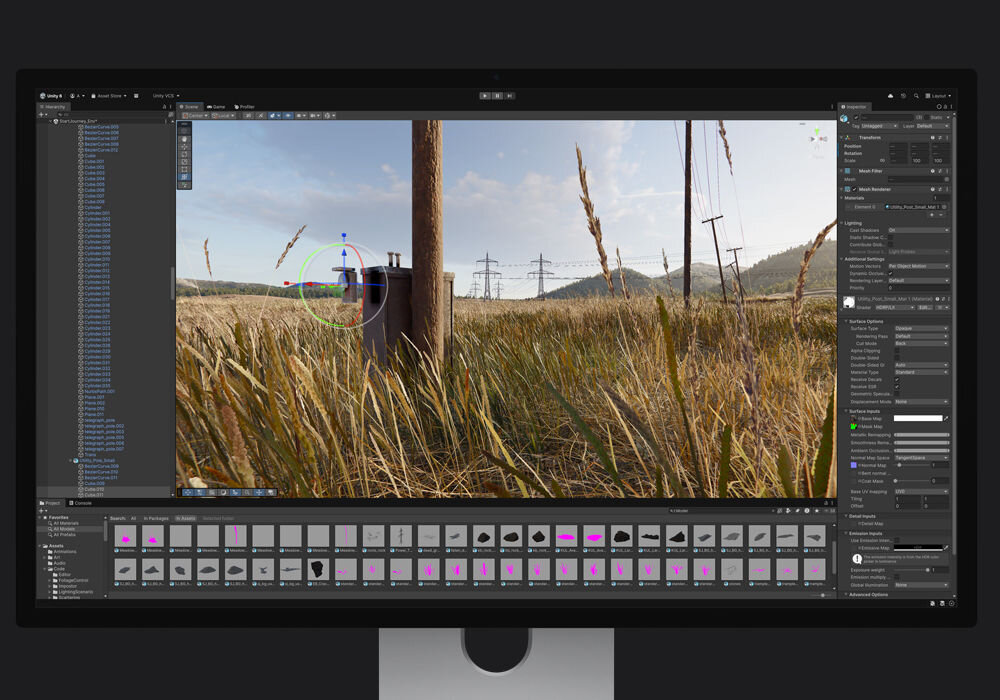
Task: Open the Surface Type dropdown set to Opaque
Action: 921,328
